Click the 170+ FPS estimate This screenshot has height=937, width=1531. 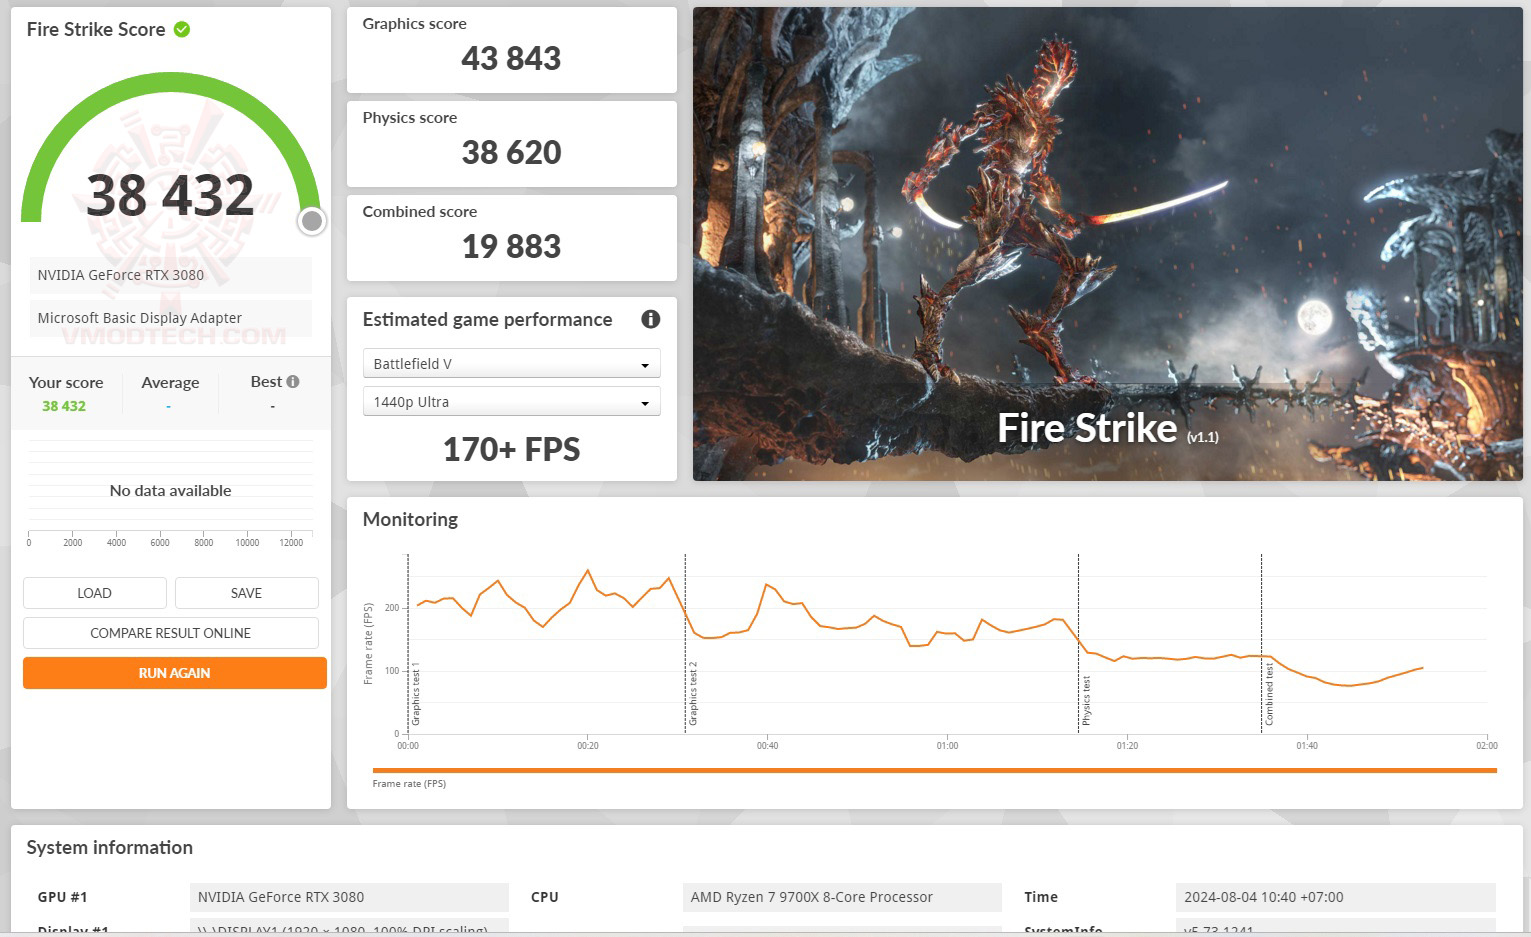point(511,450)
